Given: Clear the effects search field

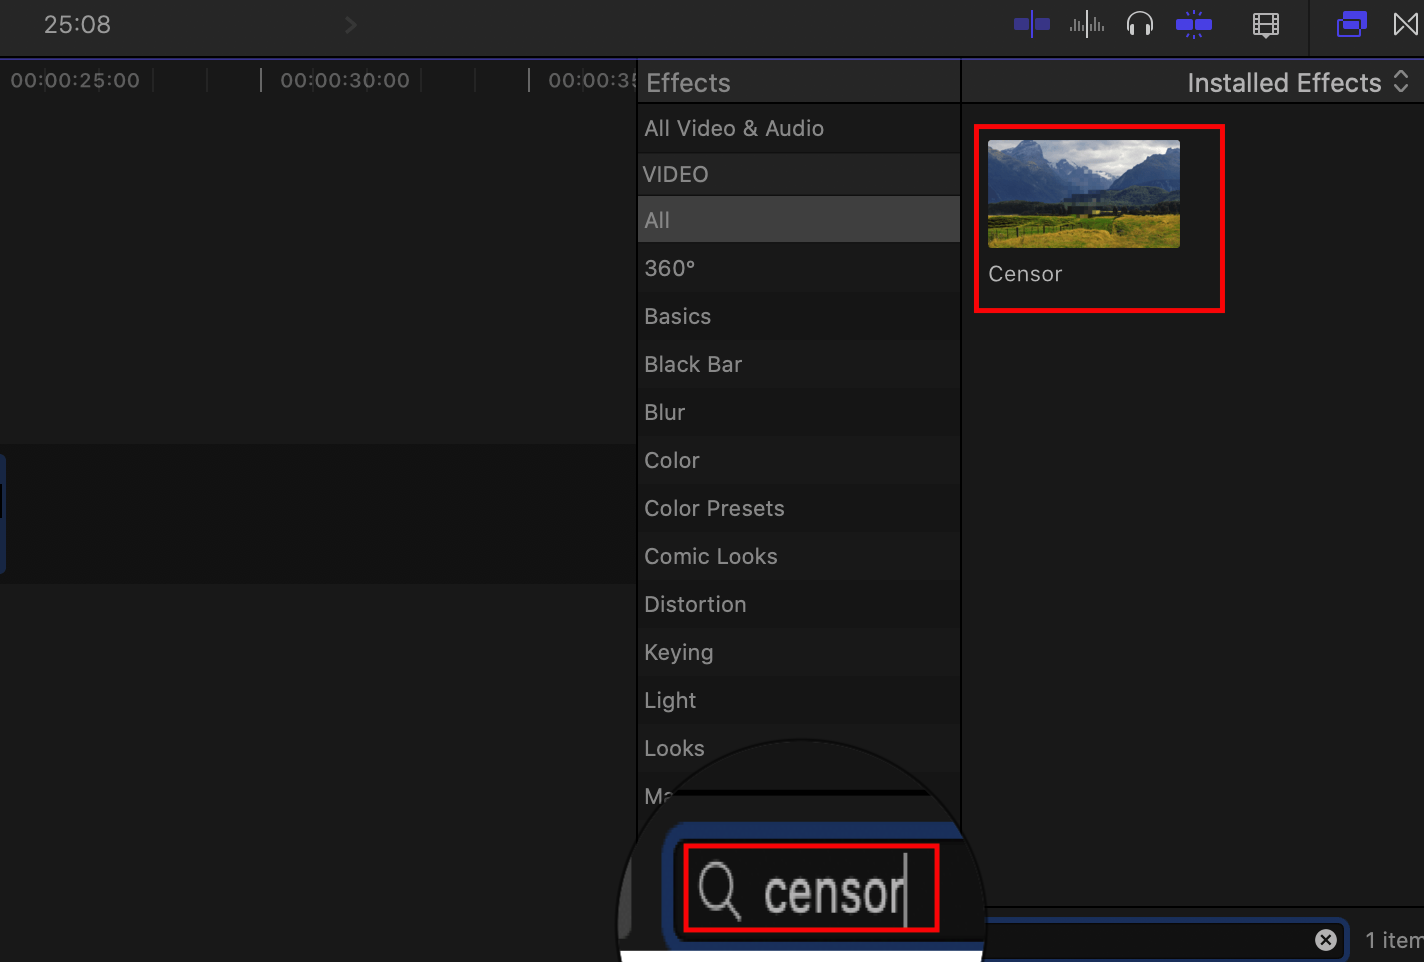Looking at the screenshot, I should pos(1326,940).
